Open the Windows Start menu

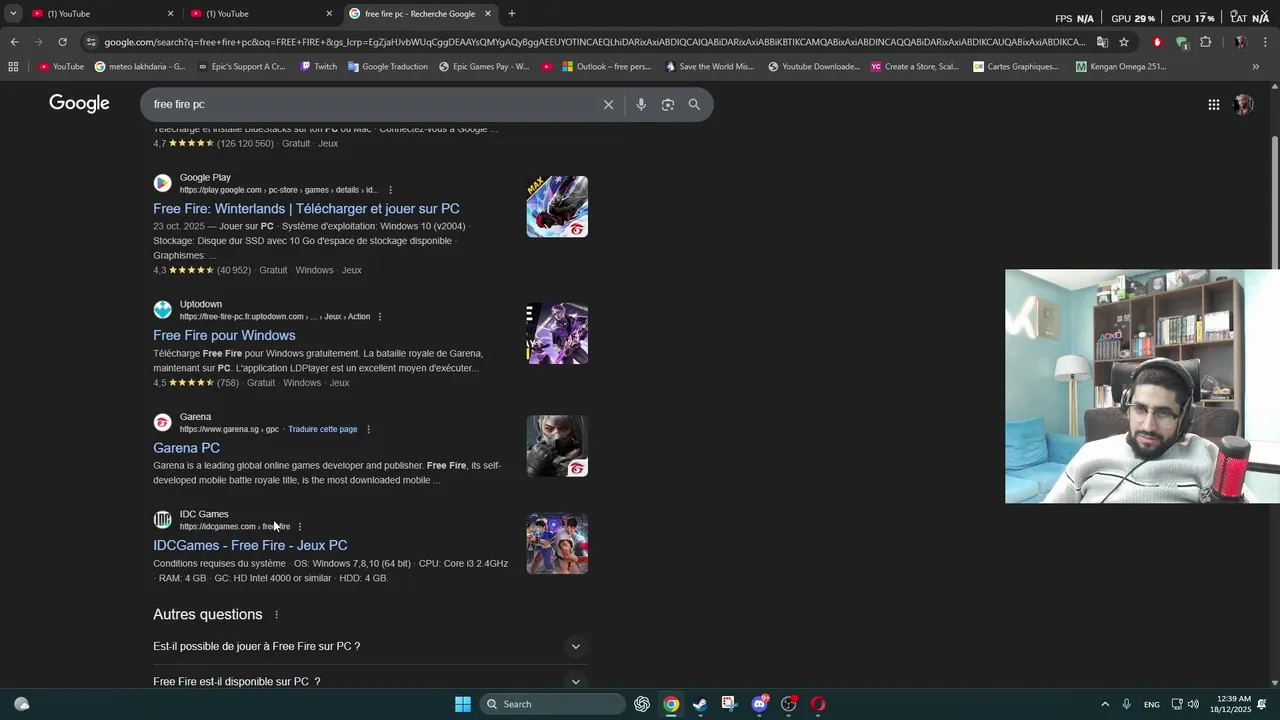(x=463, y=704)
